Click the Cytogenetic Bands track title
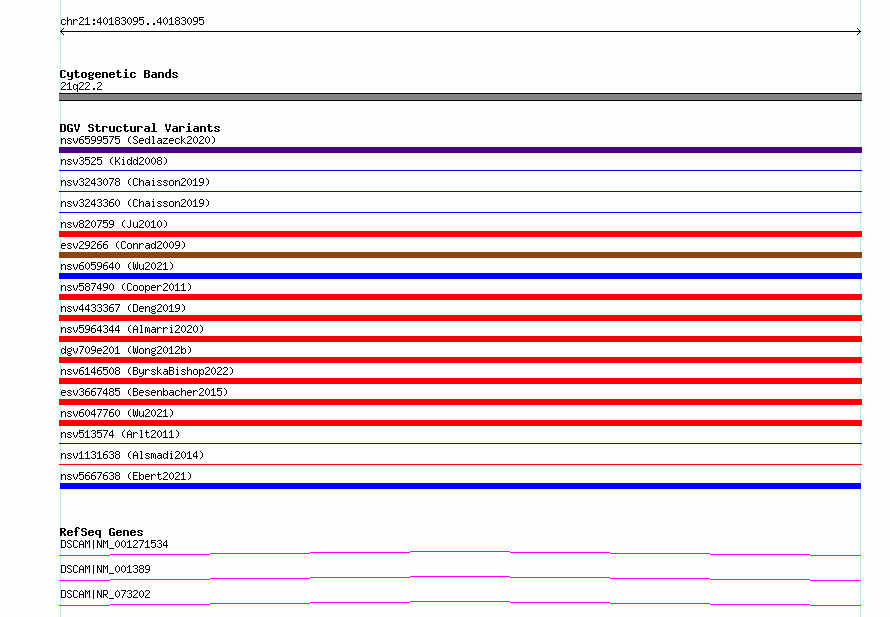This screenshot has width=890, height=617. pos(119,74)
